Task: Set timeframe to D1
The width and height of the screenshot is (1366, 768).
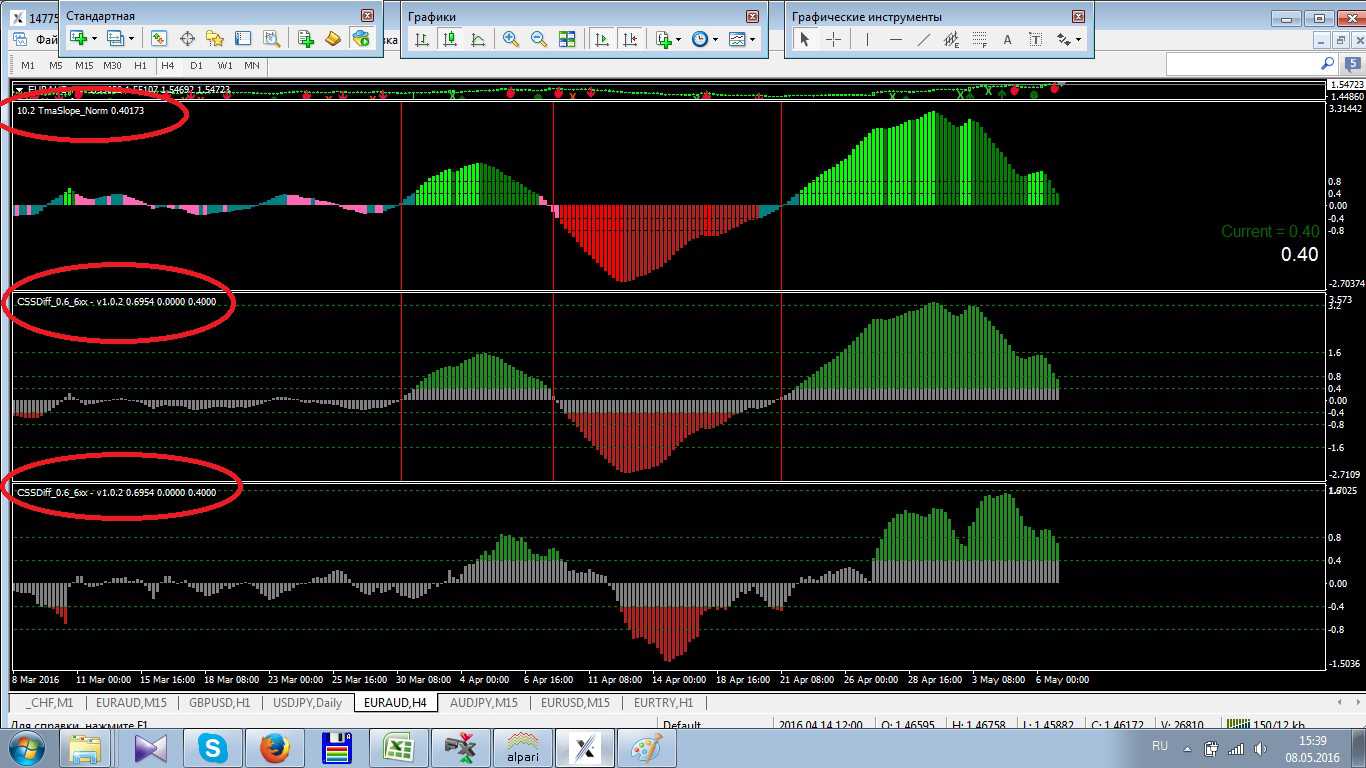Action: coord(196,65)
